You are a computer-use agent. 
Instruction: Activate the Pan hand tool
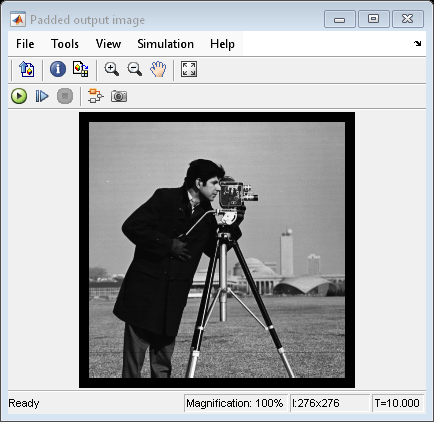[x=158, y=69]
